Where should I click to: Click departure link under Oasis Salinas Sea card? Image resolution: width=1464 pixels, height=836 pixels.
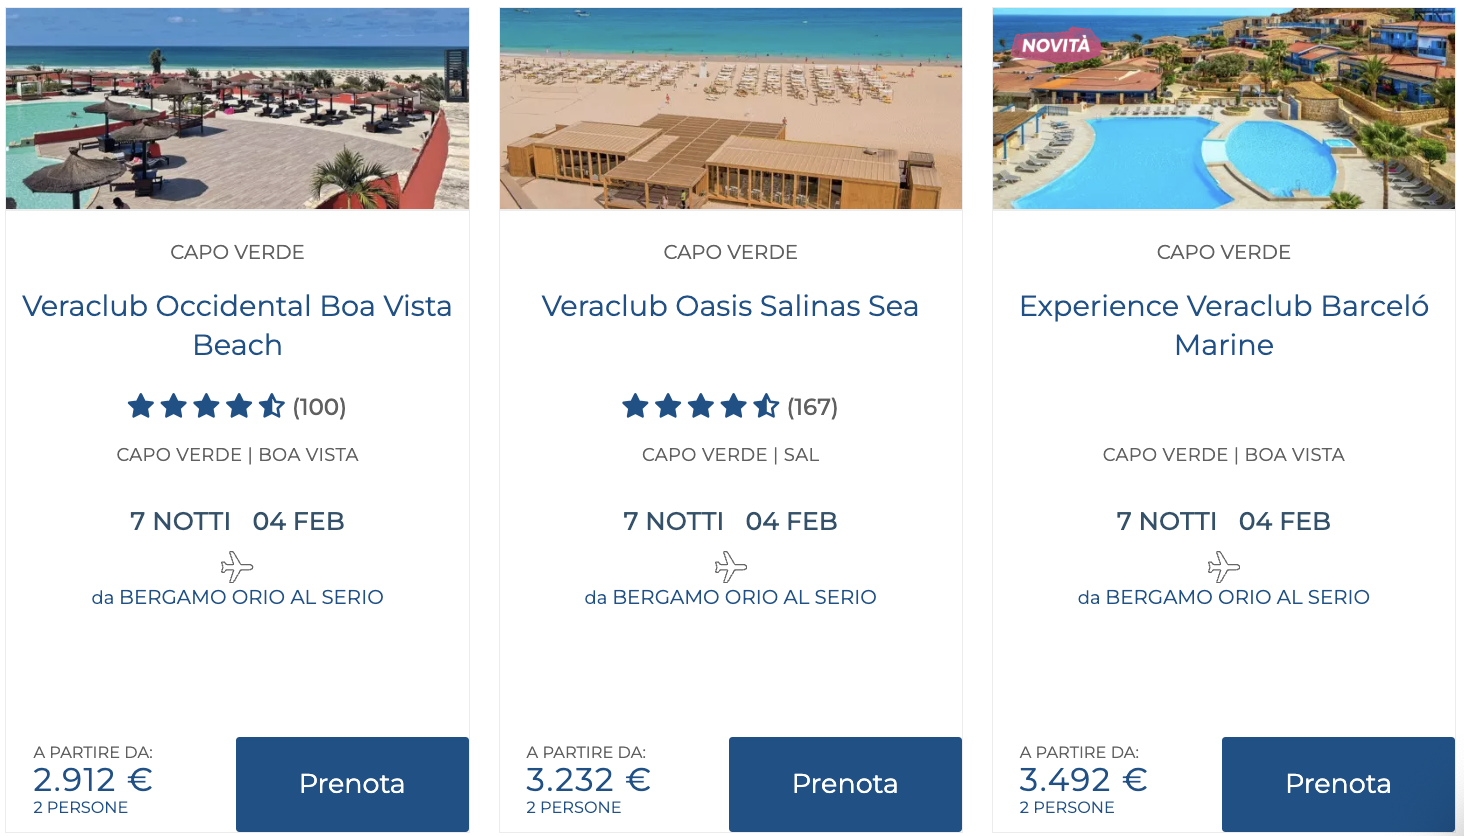pos(731,597)
